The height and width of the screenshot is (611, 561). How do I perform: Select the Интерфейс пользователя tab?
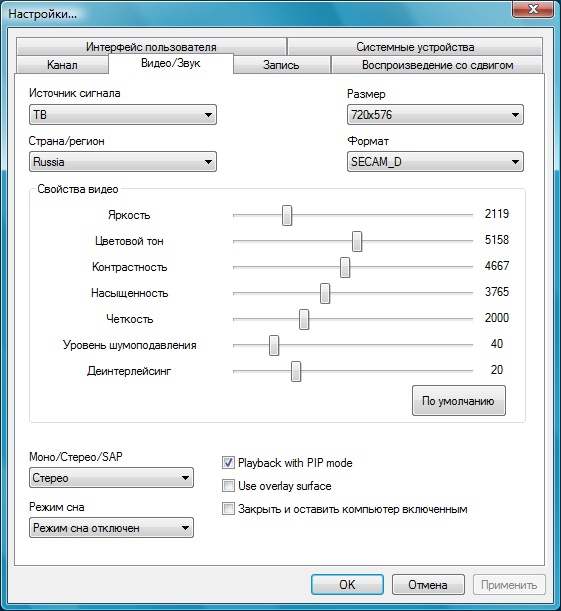[151, 47]
